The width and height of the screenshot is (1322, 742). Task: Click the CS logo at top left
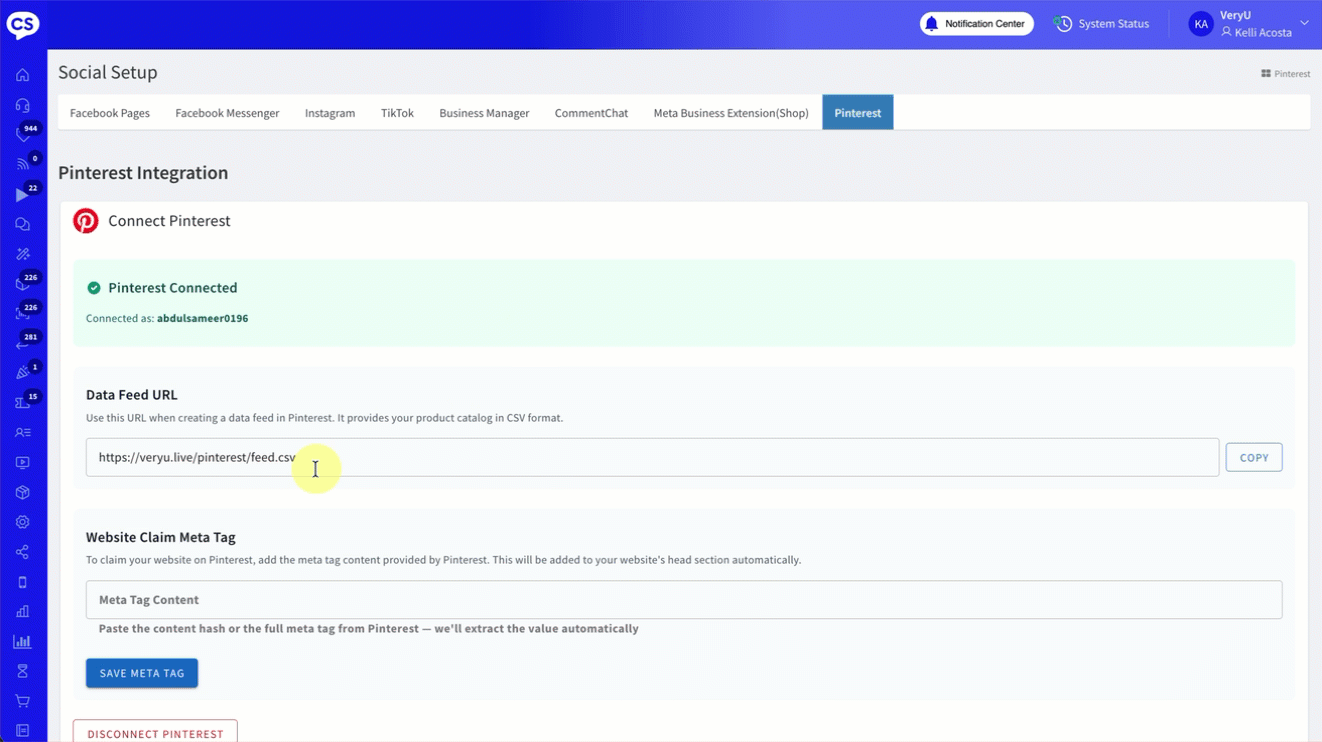point(23,24)
